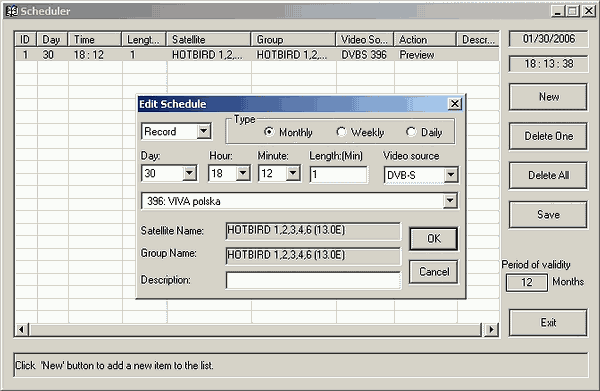Viewport: 600px width, 391px height.
Task: Click the horizontal scrollbar right arrow
Action: point(491,329)
